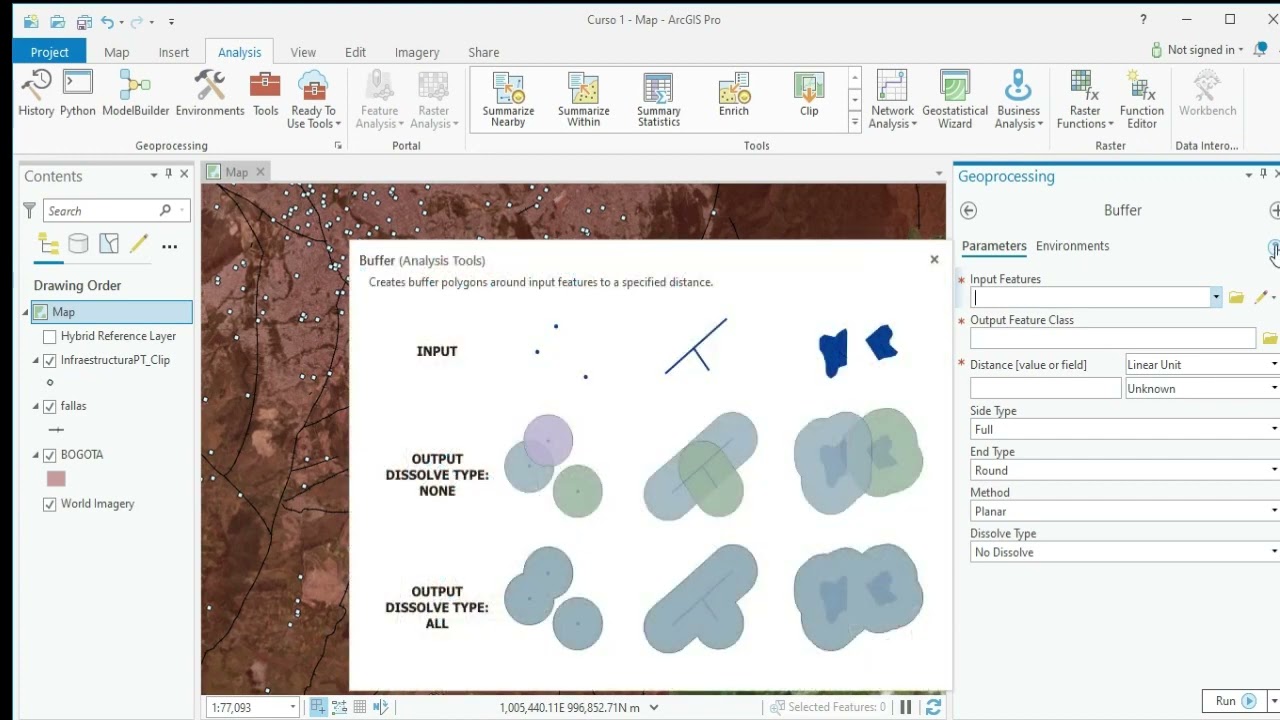Close the Buffer help popup
The height and width of the screenshot is (720, 1280).
click(x=934, y=260)
